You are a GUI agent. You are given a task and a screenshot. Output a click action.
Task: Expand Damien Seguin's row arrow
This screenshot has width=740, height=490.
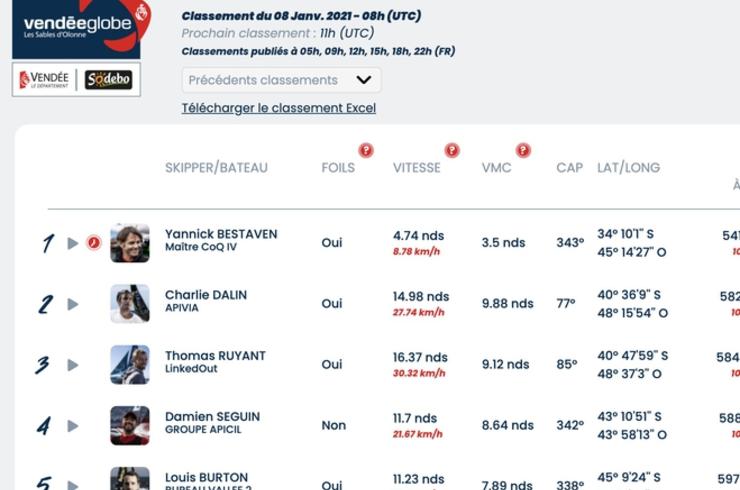73,426
